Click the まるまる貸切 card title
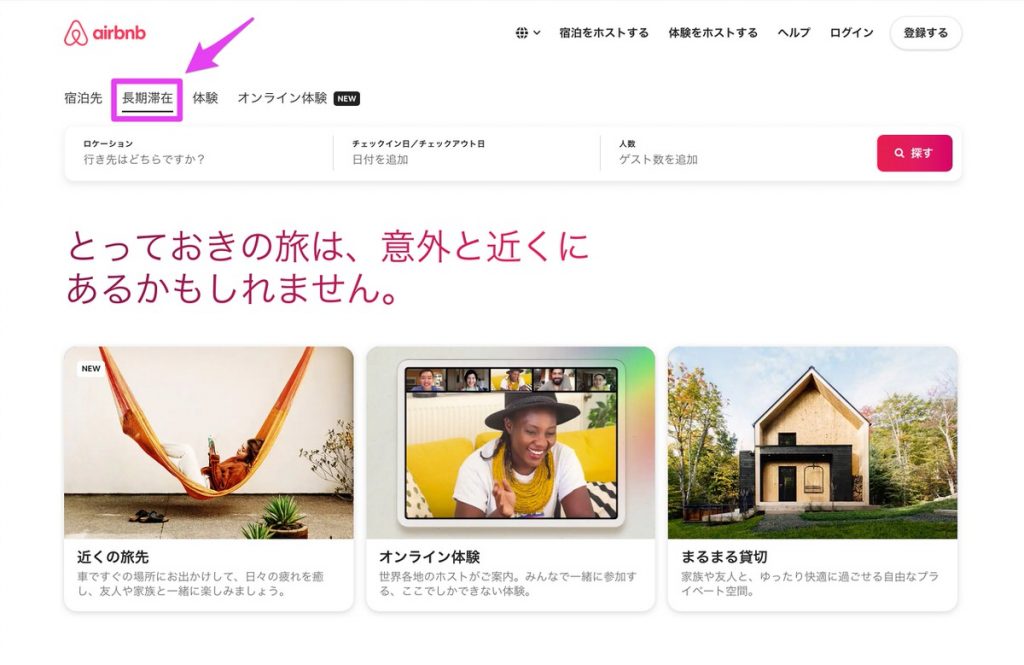This screenshot has width=1024, height=665. coord(724,557)
